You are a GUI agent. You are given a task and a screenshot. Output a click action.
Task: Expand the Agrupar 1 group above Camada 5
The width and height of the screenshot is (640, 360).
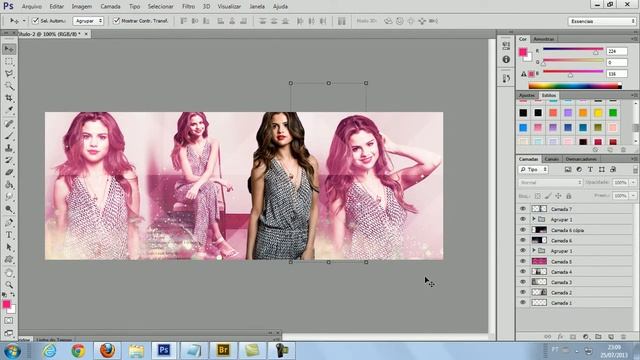533,251
